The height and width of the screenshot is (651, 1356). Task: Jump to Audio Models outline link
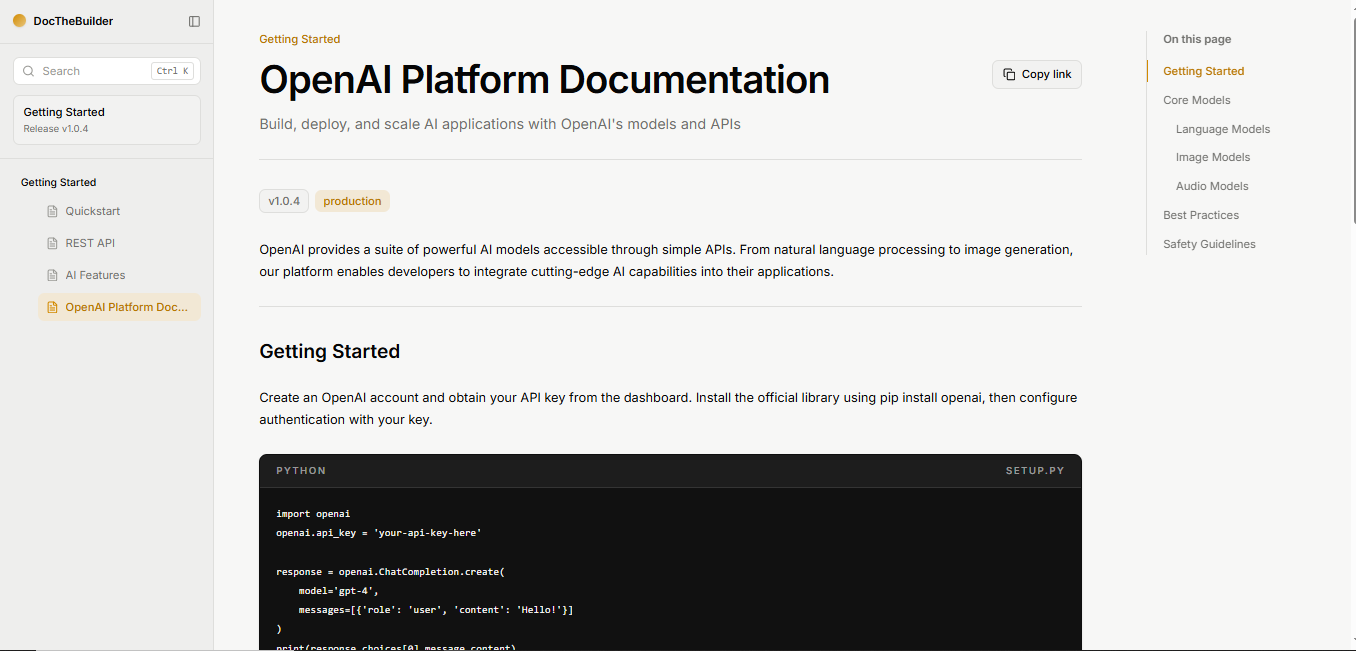point(1212,186)
